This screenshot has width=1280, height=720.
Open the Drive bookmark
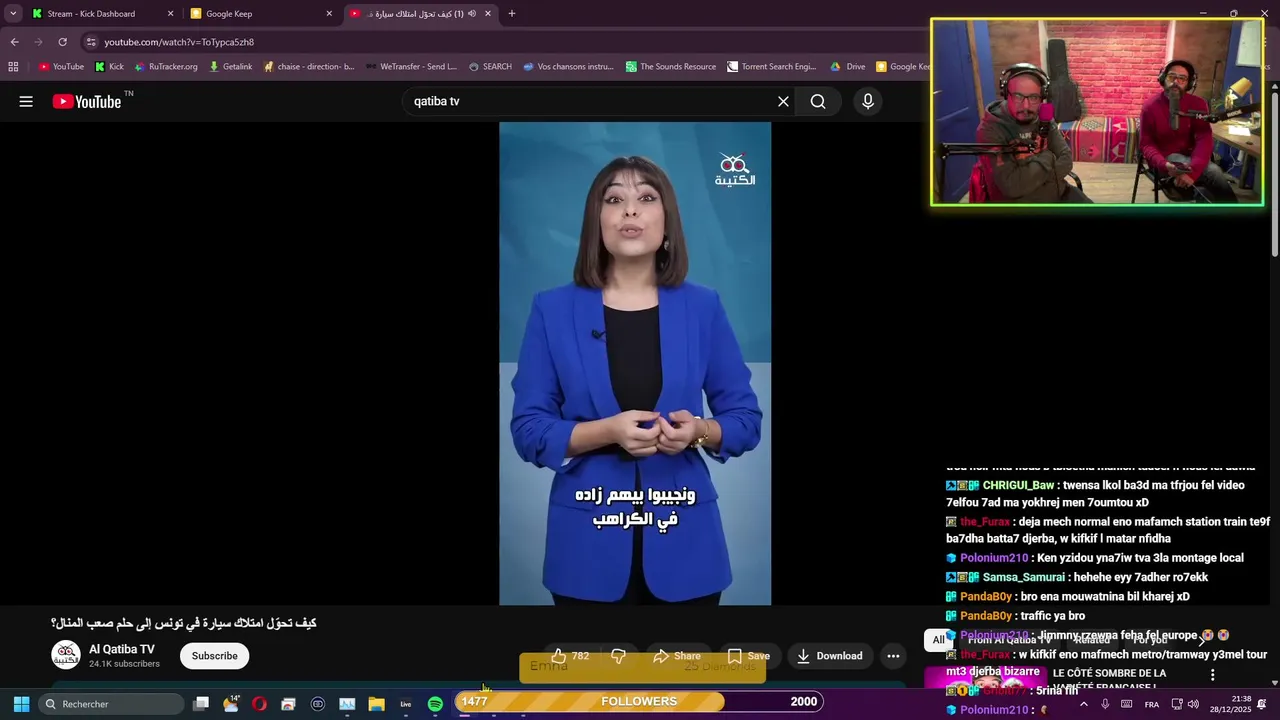tap(848, 67)
